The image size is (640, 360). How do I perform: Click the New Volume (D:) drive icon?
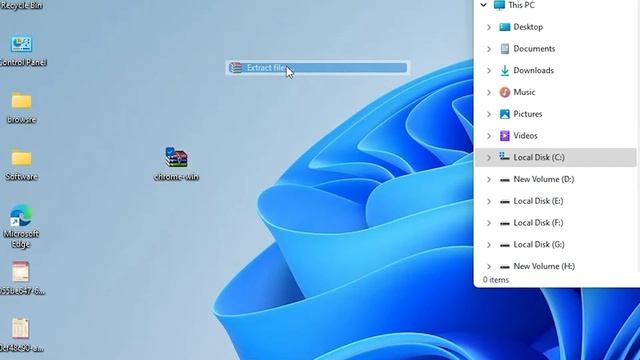pos(504,180)
